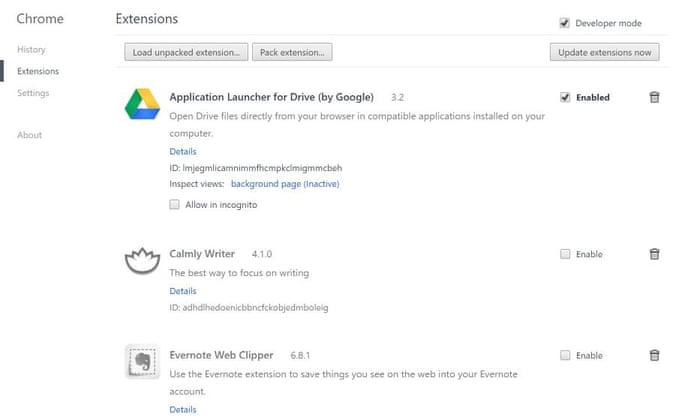This screenshot has width=700, height=420.
Task: Check Allow in incognito for Drive launcher
Action: (175, 204)
